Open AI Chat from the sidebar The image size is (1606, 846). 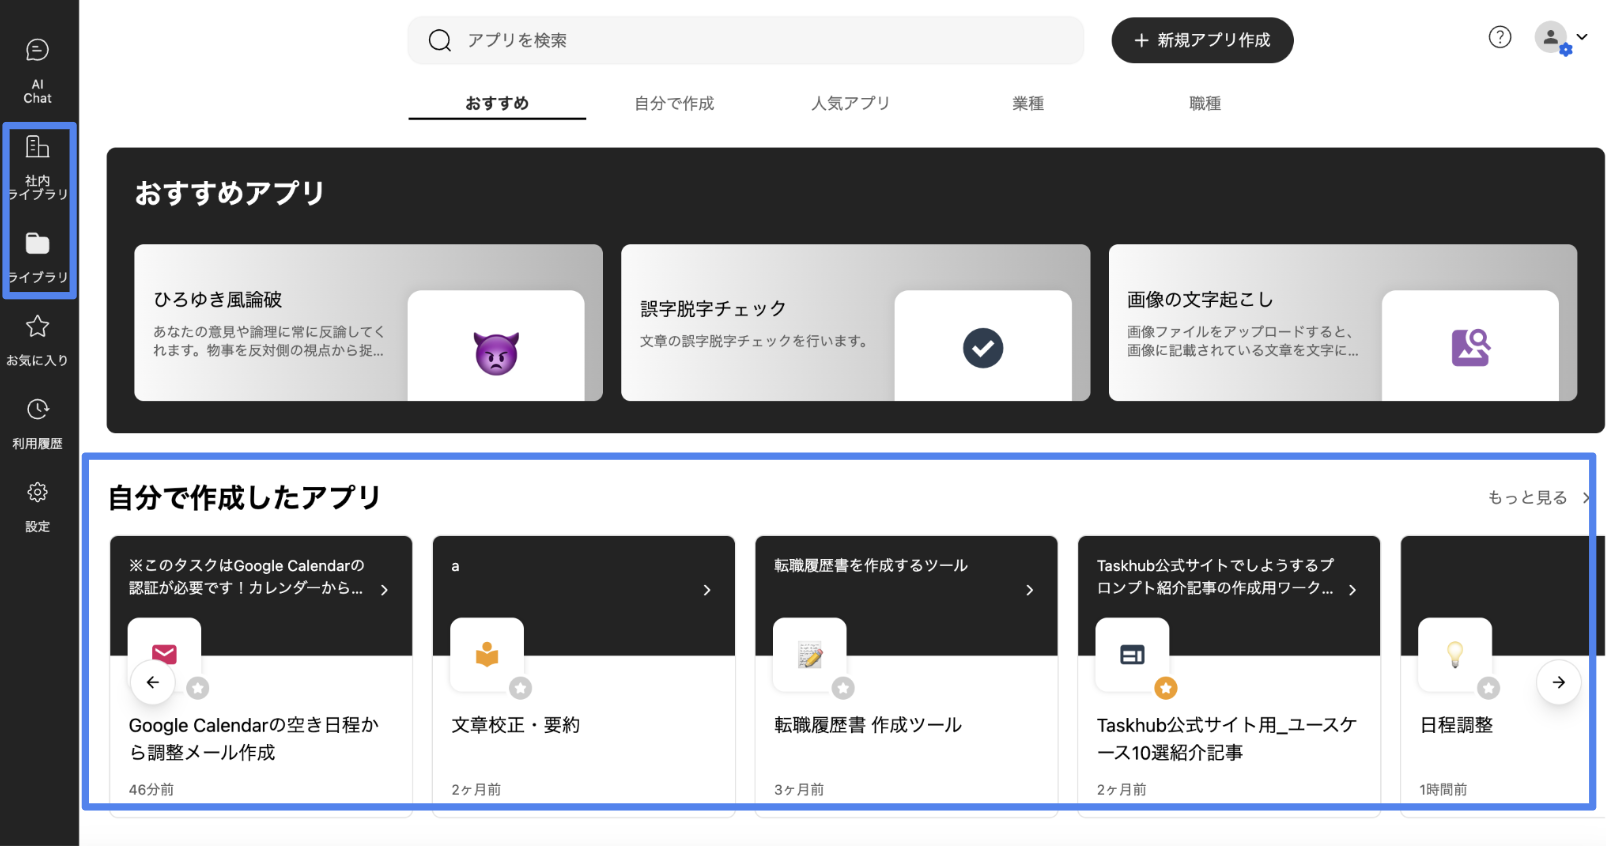pyautogui.click(x=37, y=68)
